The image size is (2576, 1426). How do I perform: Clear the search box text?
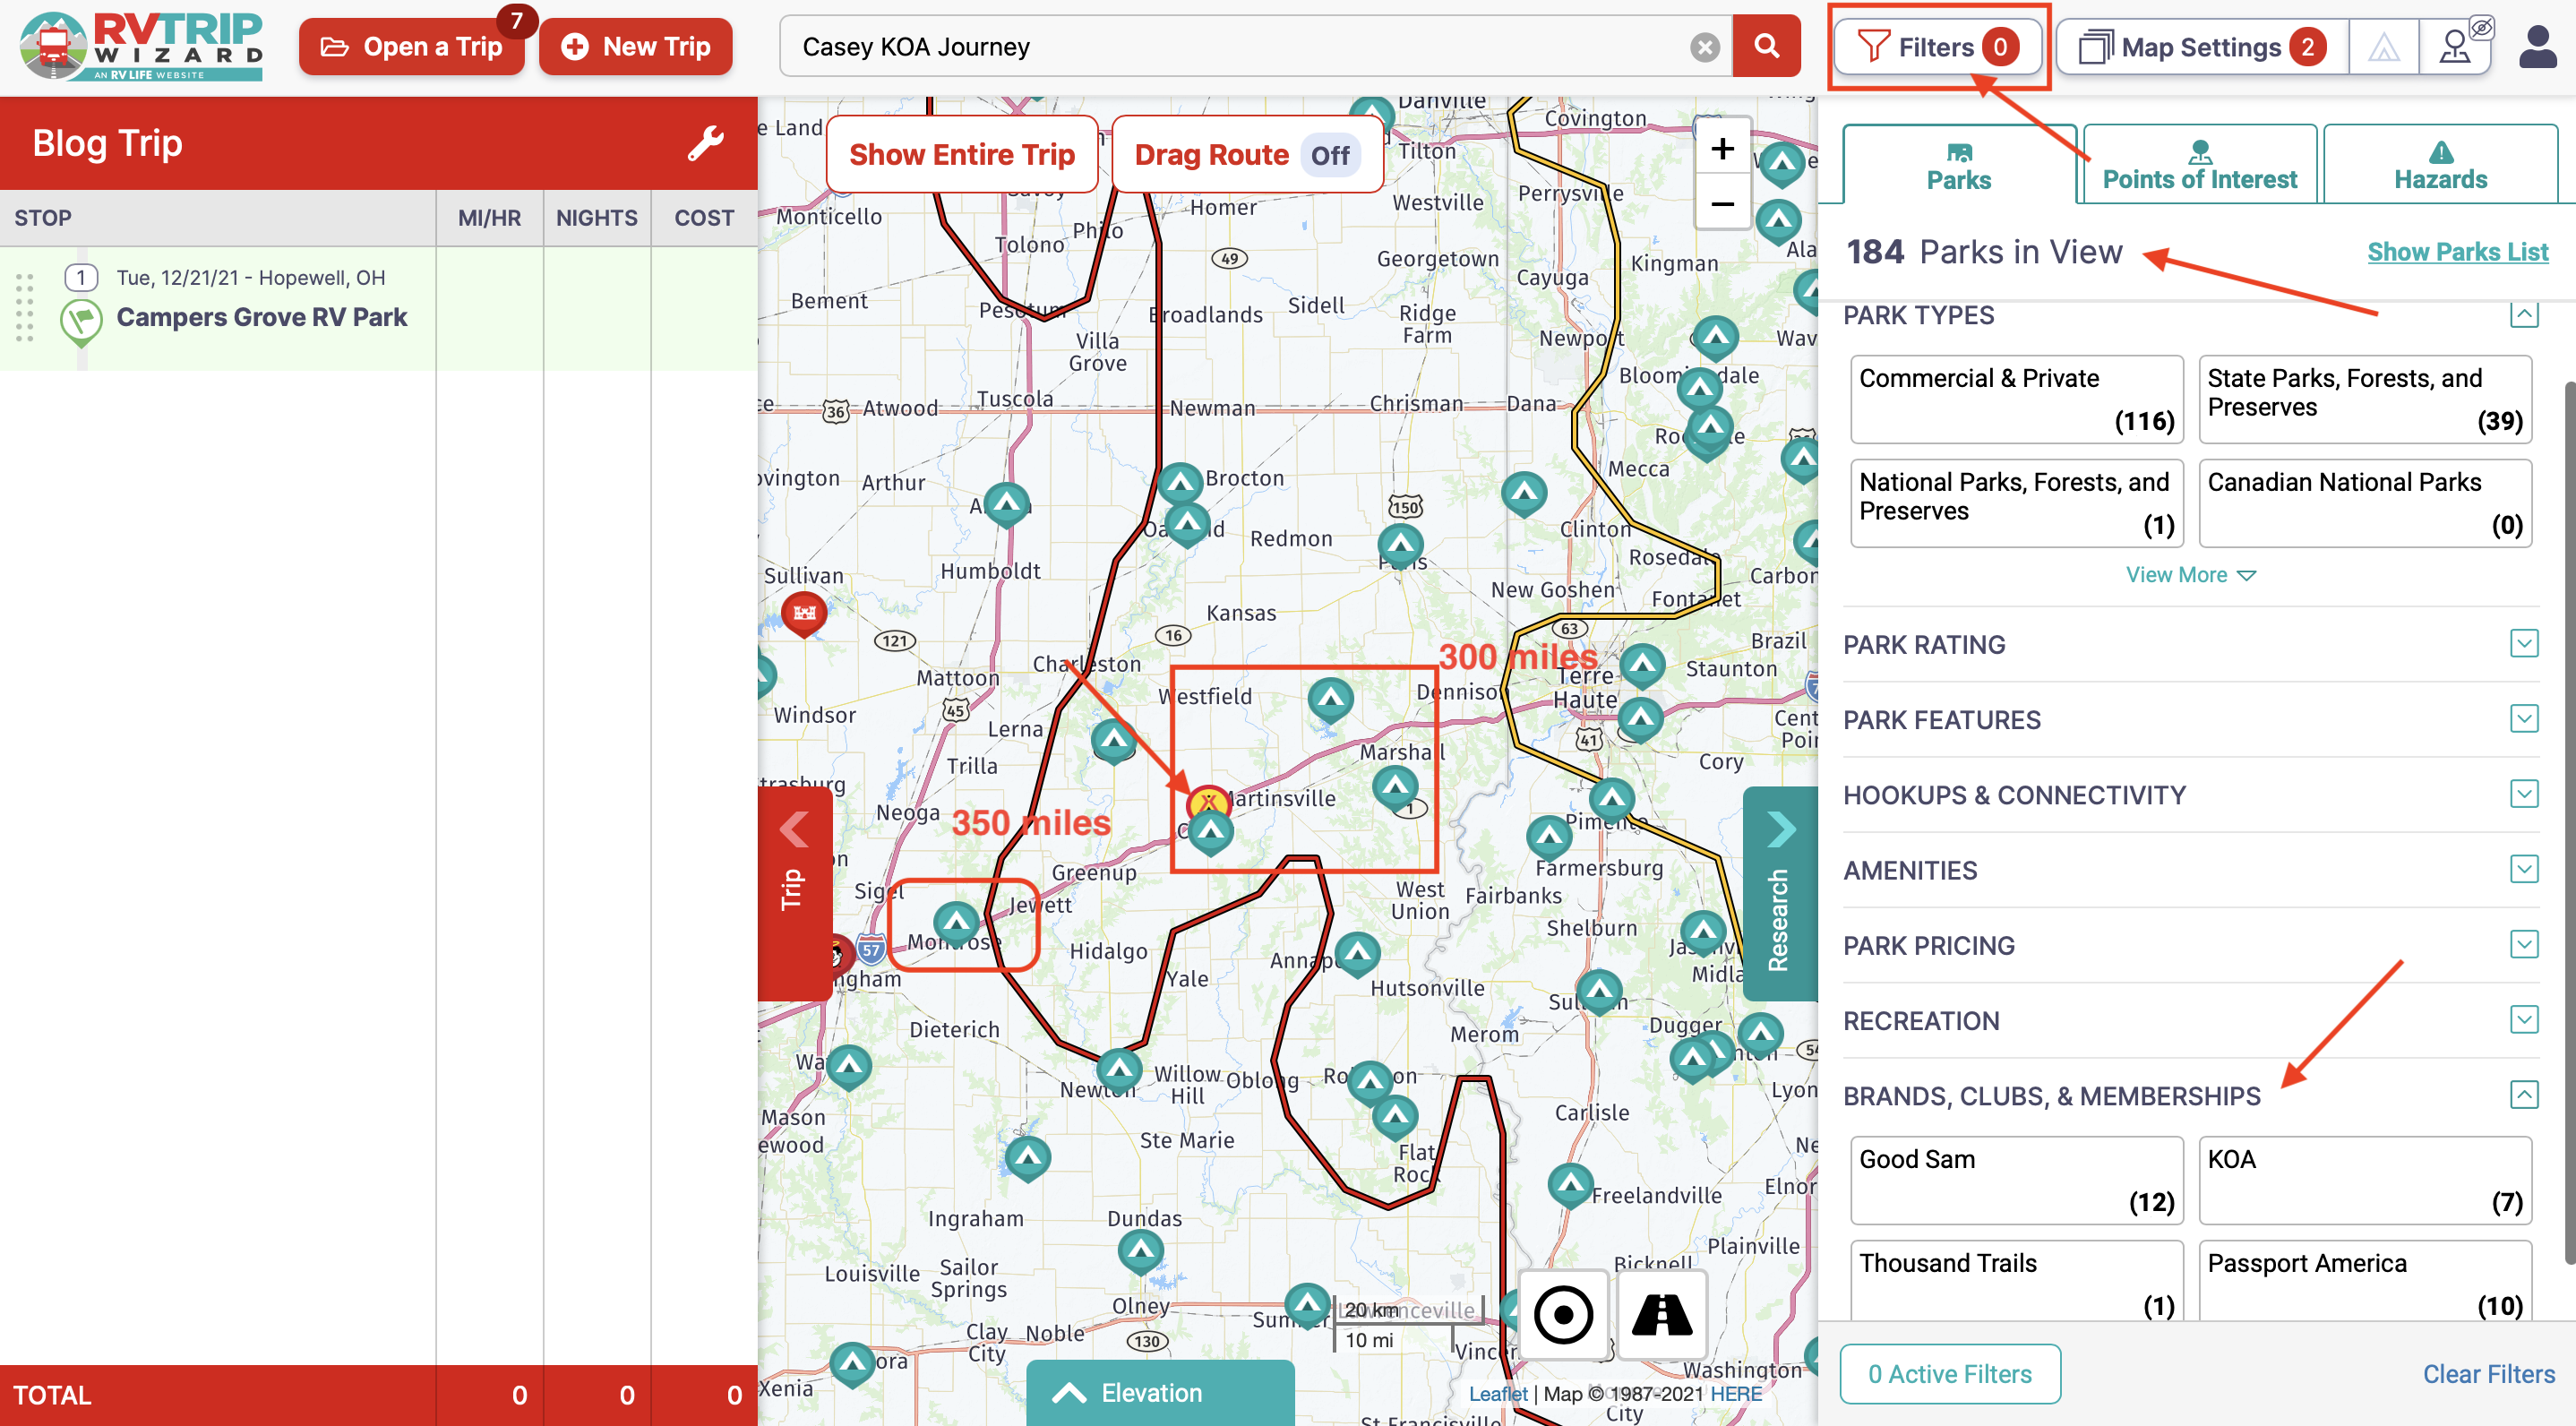[x=1705, y=47]
